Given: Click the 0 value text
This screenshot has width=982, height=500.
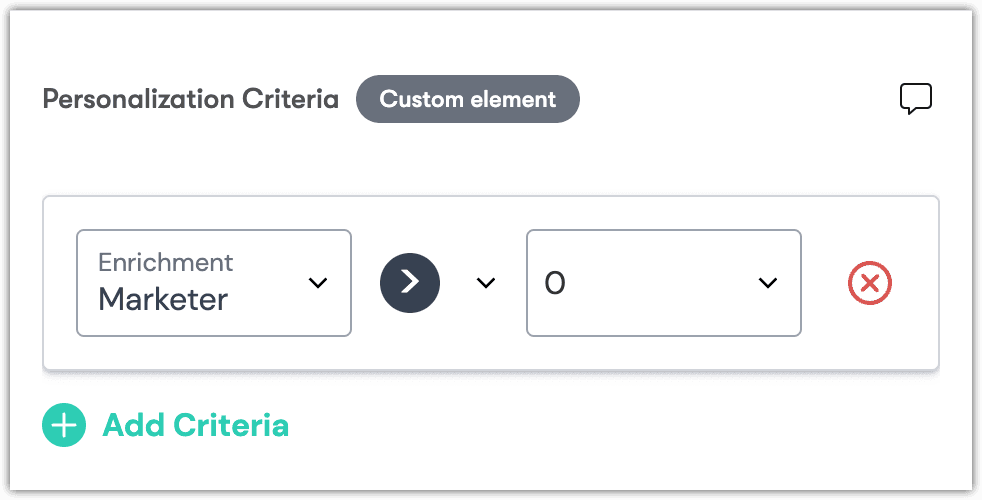Looking at the screenshot, I should coord(554,283).
